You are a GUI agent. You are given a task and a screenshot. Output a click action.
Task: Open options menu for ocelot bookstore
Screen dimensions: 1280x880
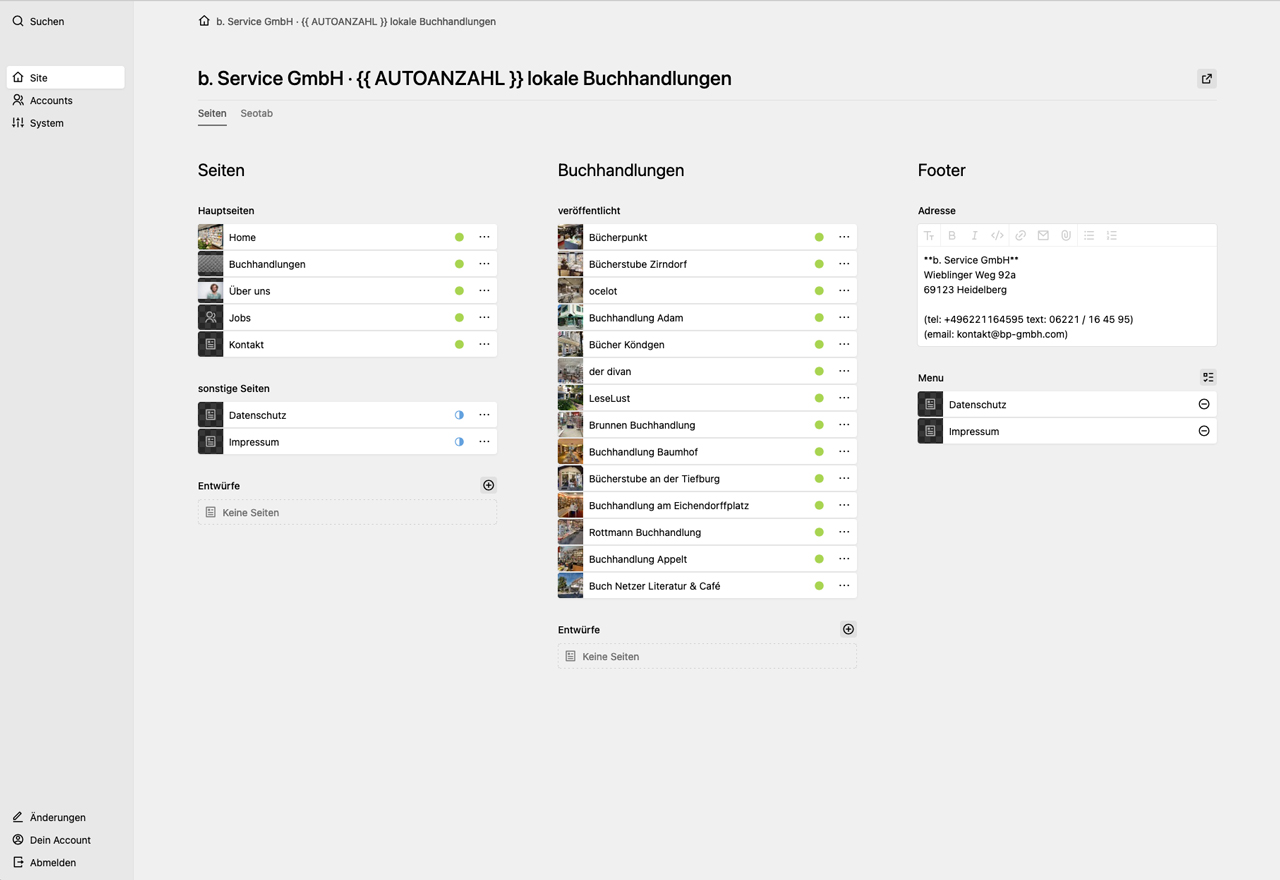click(x=844, y=290)
